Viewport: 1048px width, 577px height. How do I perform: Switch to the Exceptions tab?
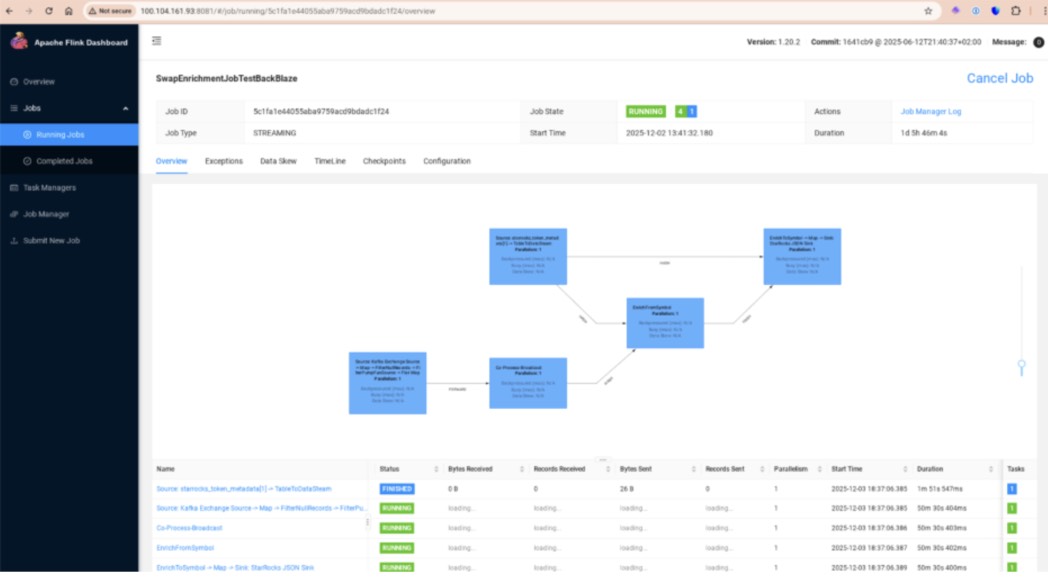click(x=223, y=161)
